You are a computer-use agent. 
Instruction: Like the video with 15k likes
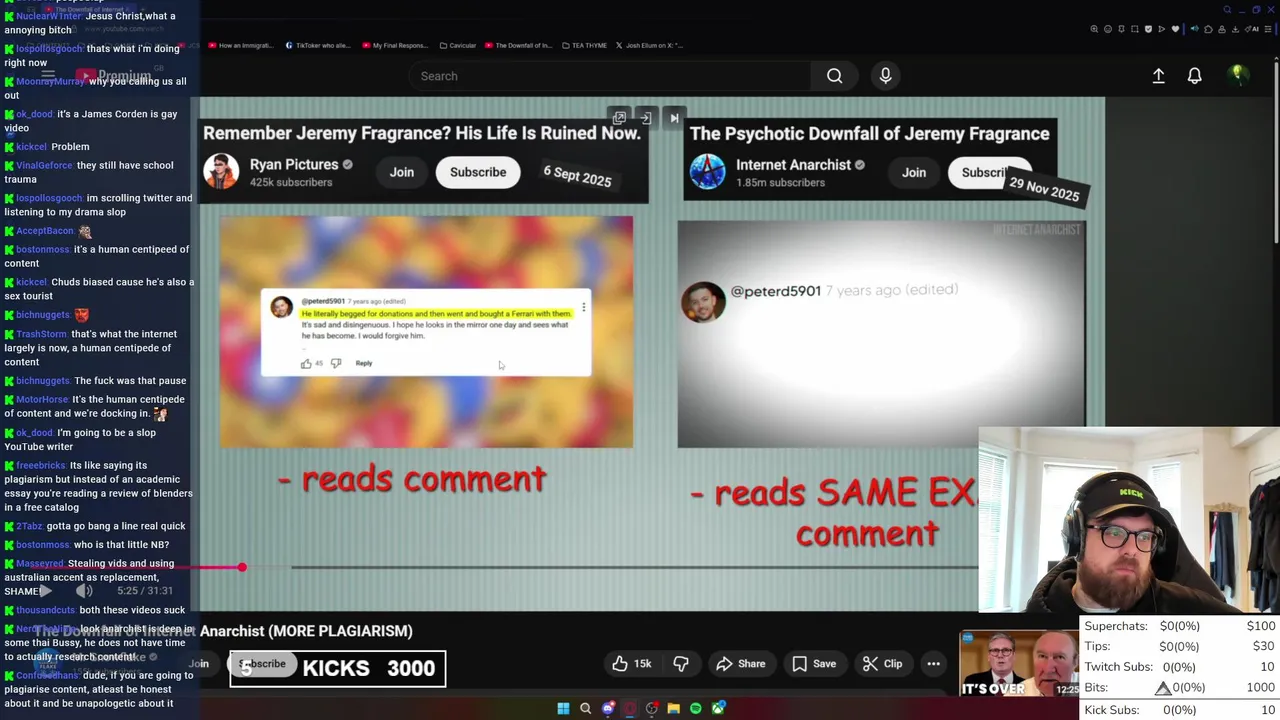click(632, 663)
